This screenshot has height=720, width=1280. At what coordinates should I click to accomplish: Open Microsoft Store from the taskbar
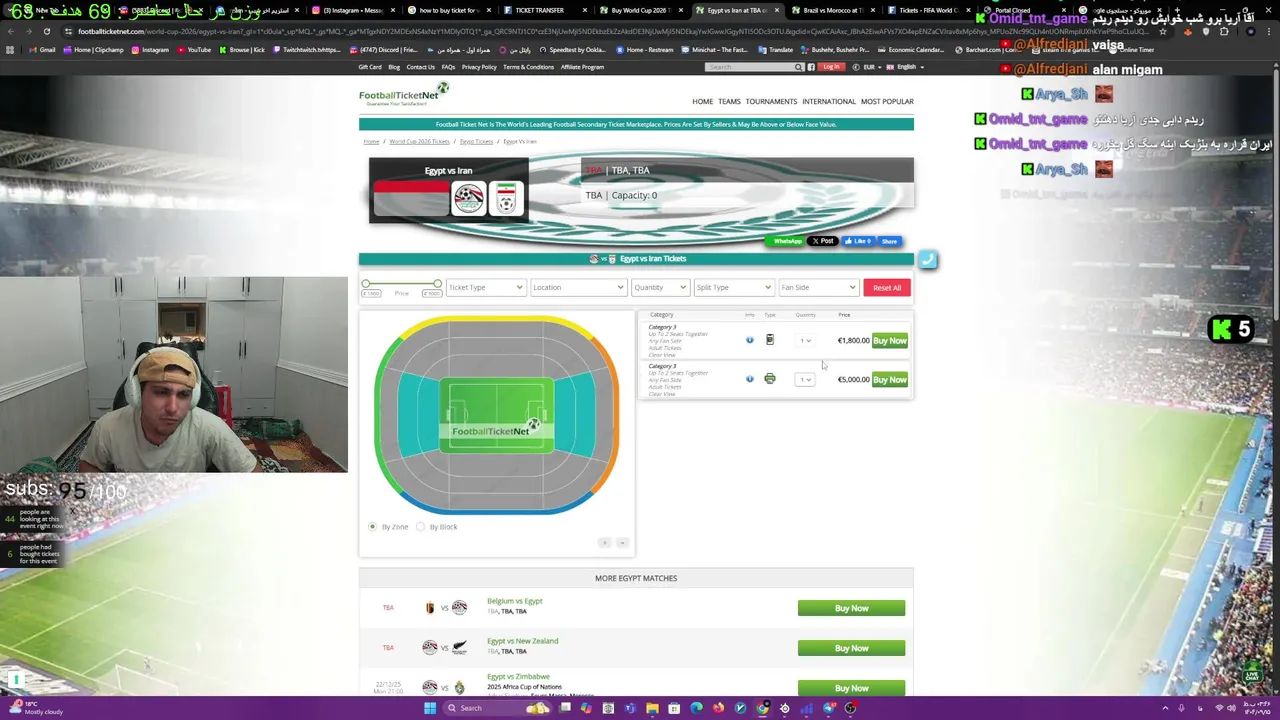(674, 708)
